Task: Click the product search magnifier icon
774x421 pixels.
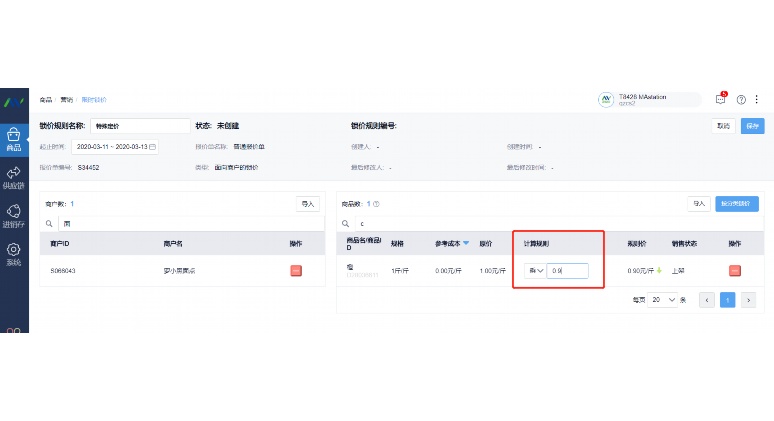Action: tap(346, 224)
